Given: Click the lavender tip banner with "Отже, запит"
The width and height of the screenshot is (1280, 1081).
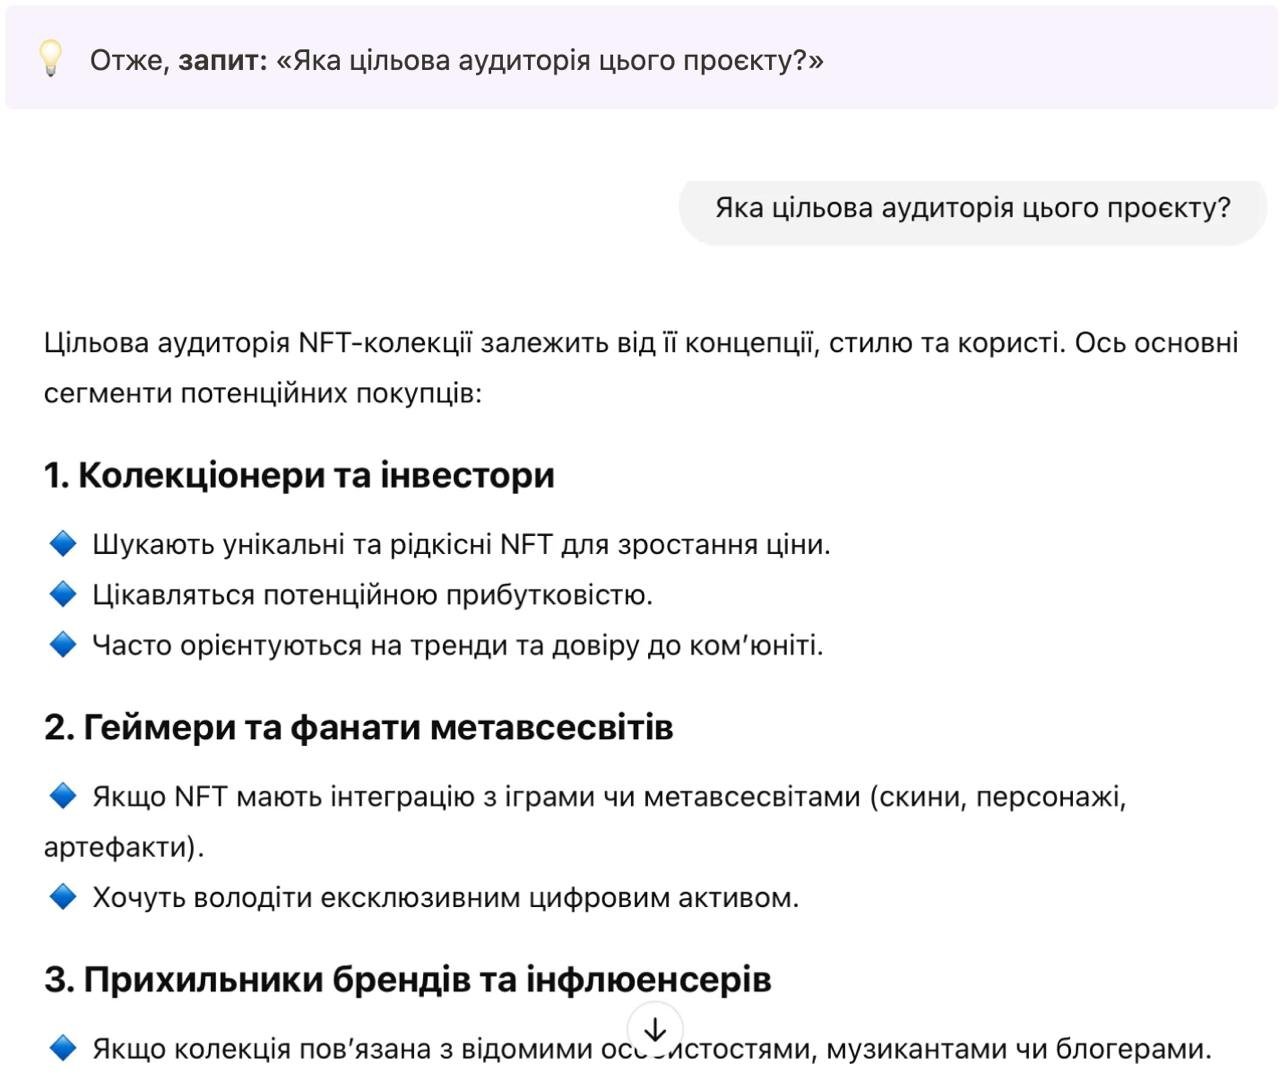Looking at the screenshot, I should pos(1000,59).
